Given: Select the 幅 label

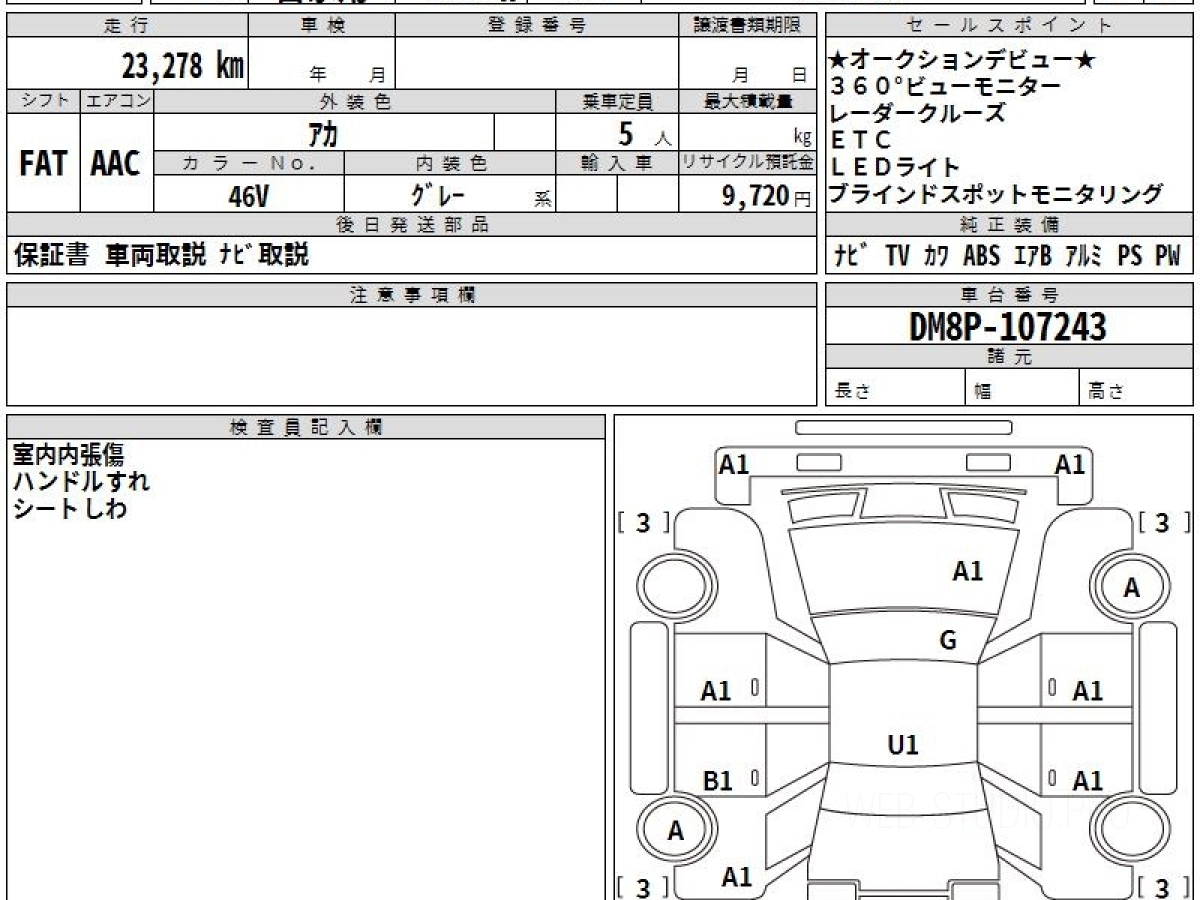Looking at the screenshot, I should [x=984, y=392].
